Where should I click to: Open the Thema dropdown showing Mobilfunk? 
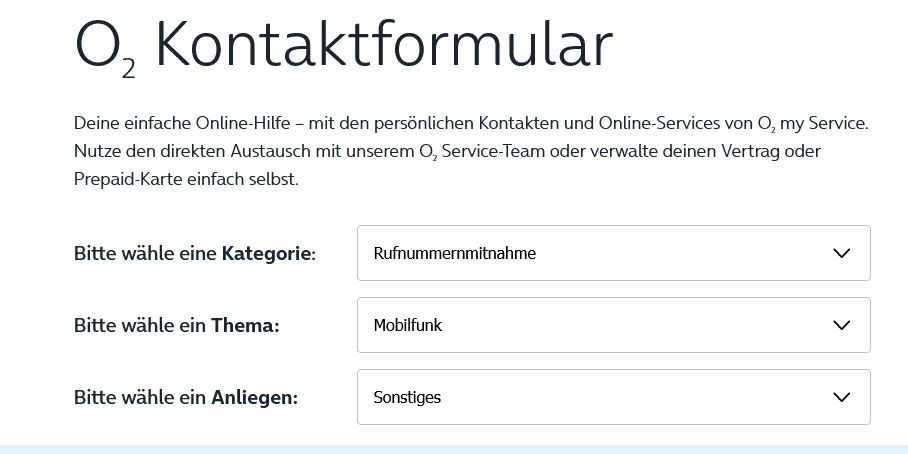[613, 325]
